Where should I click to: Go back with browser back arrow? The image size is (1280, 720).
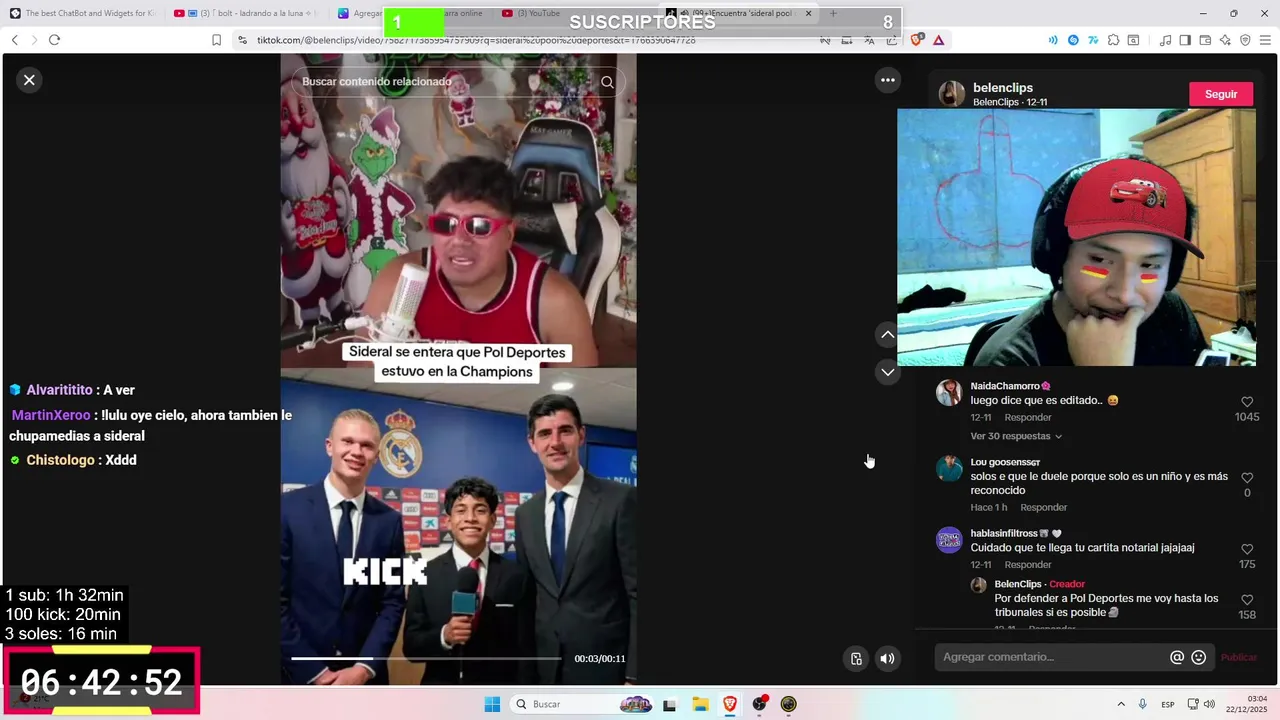pos(14,40)
